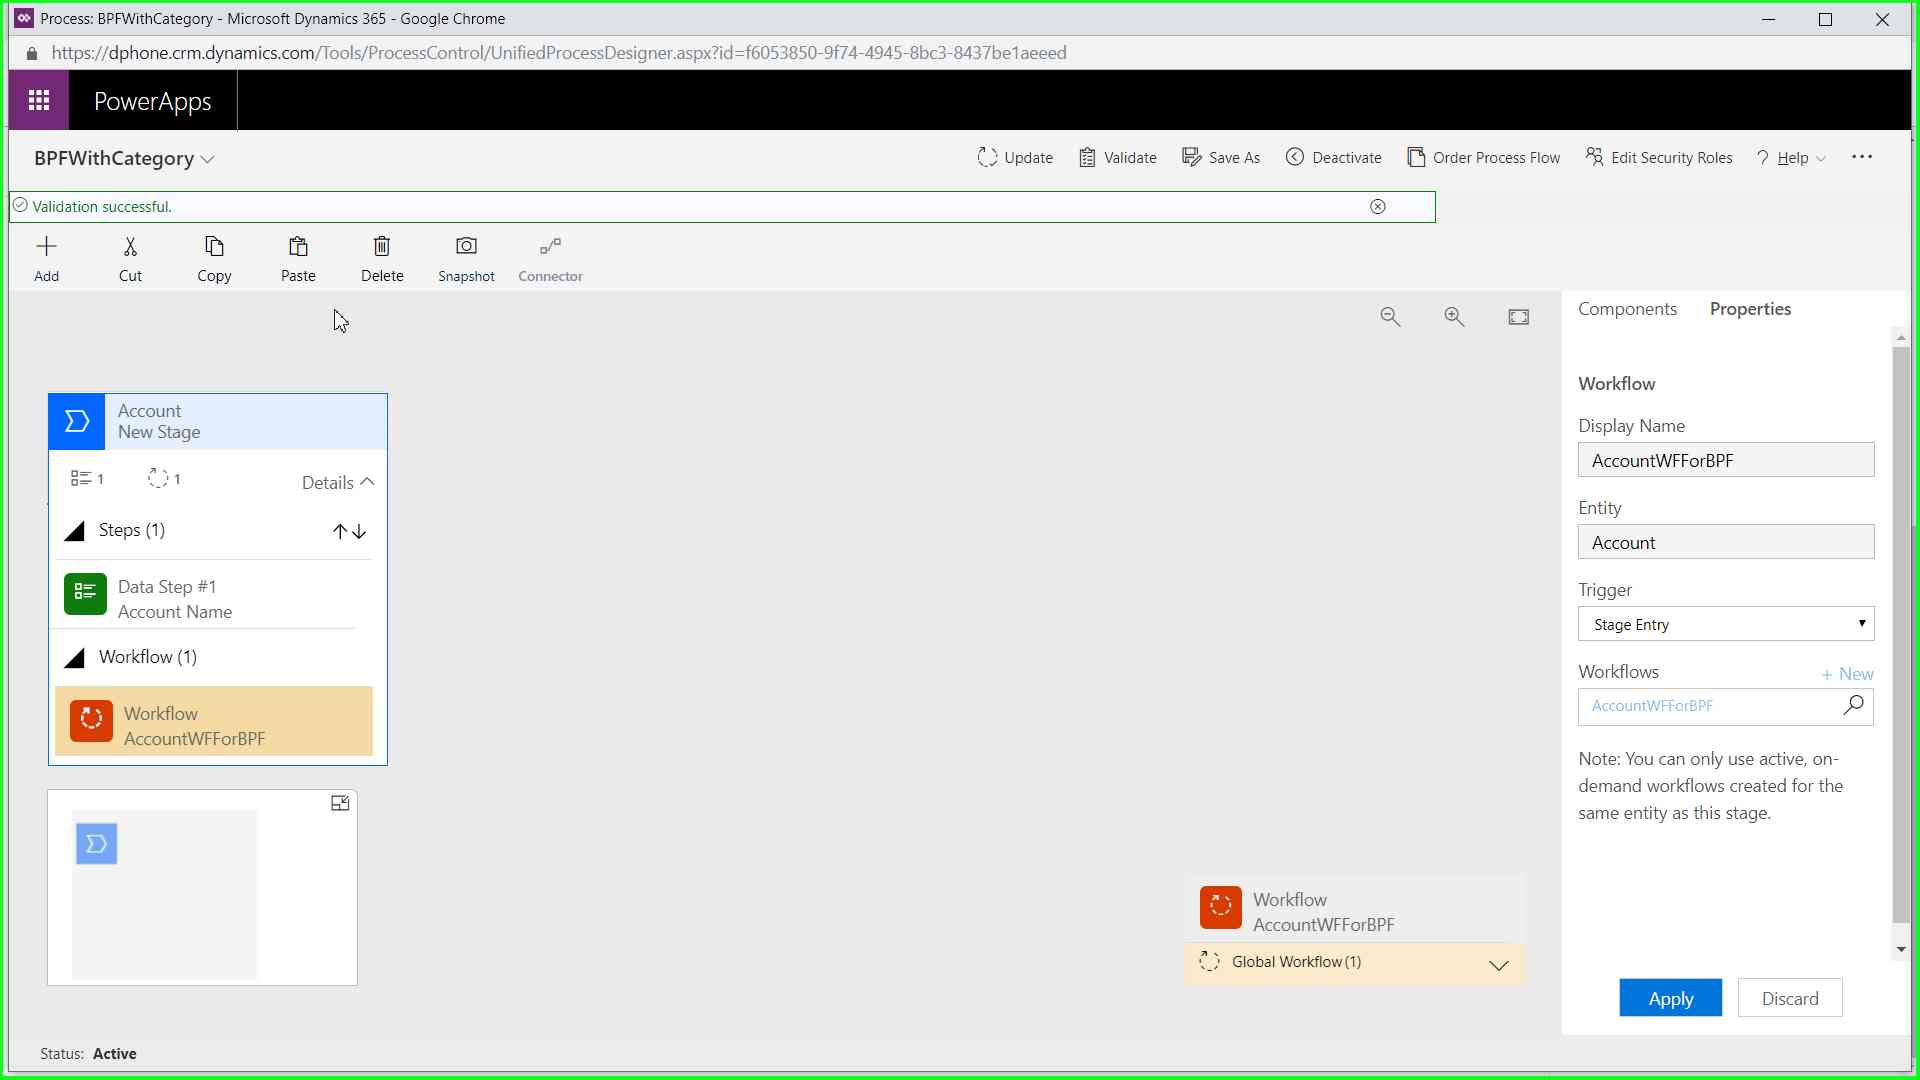The height and width of the screenshot is (1080, 1920).
Task: Collapse the Steps (1) section
Action: click(x=75, y=531)
